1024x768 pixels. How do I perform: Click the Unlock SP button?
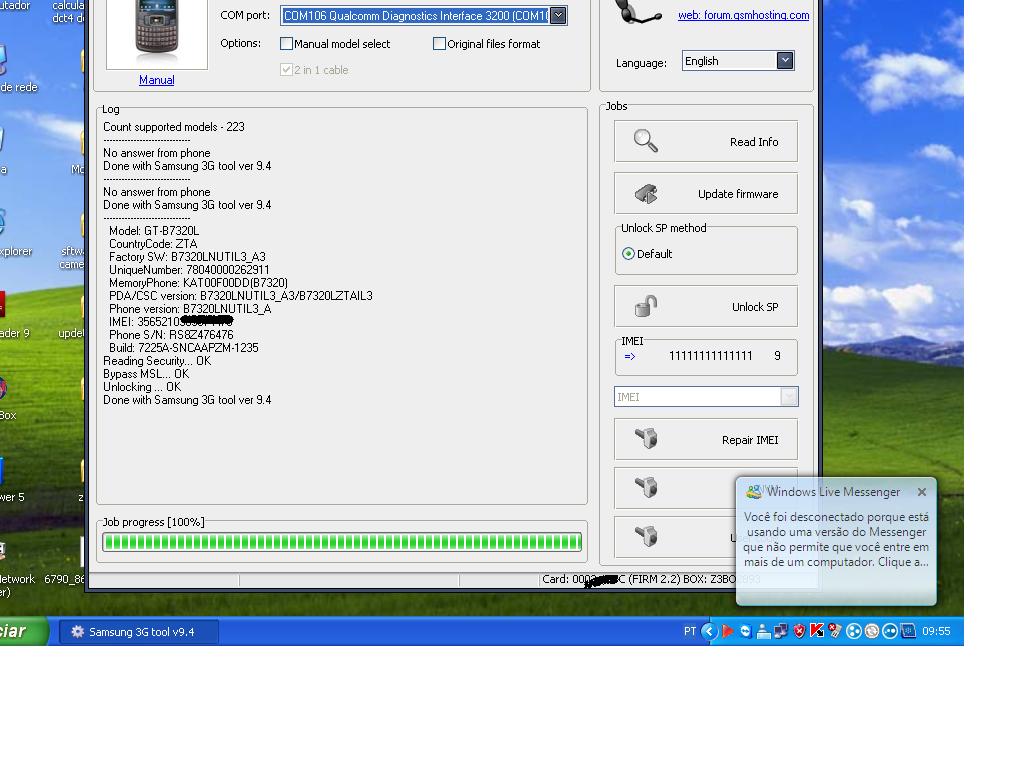705,306
